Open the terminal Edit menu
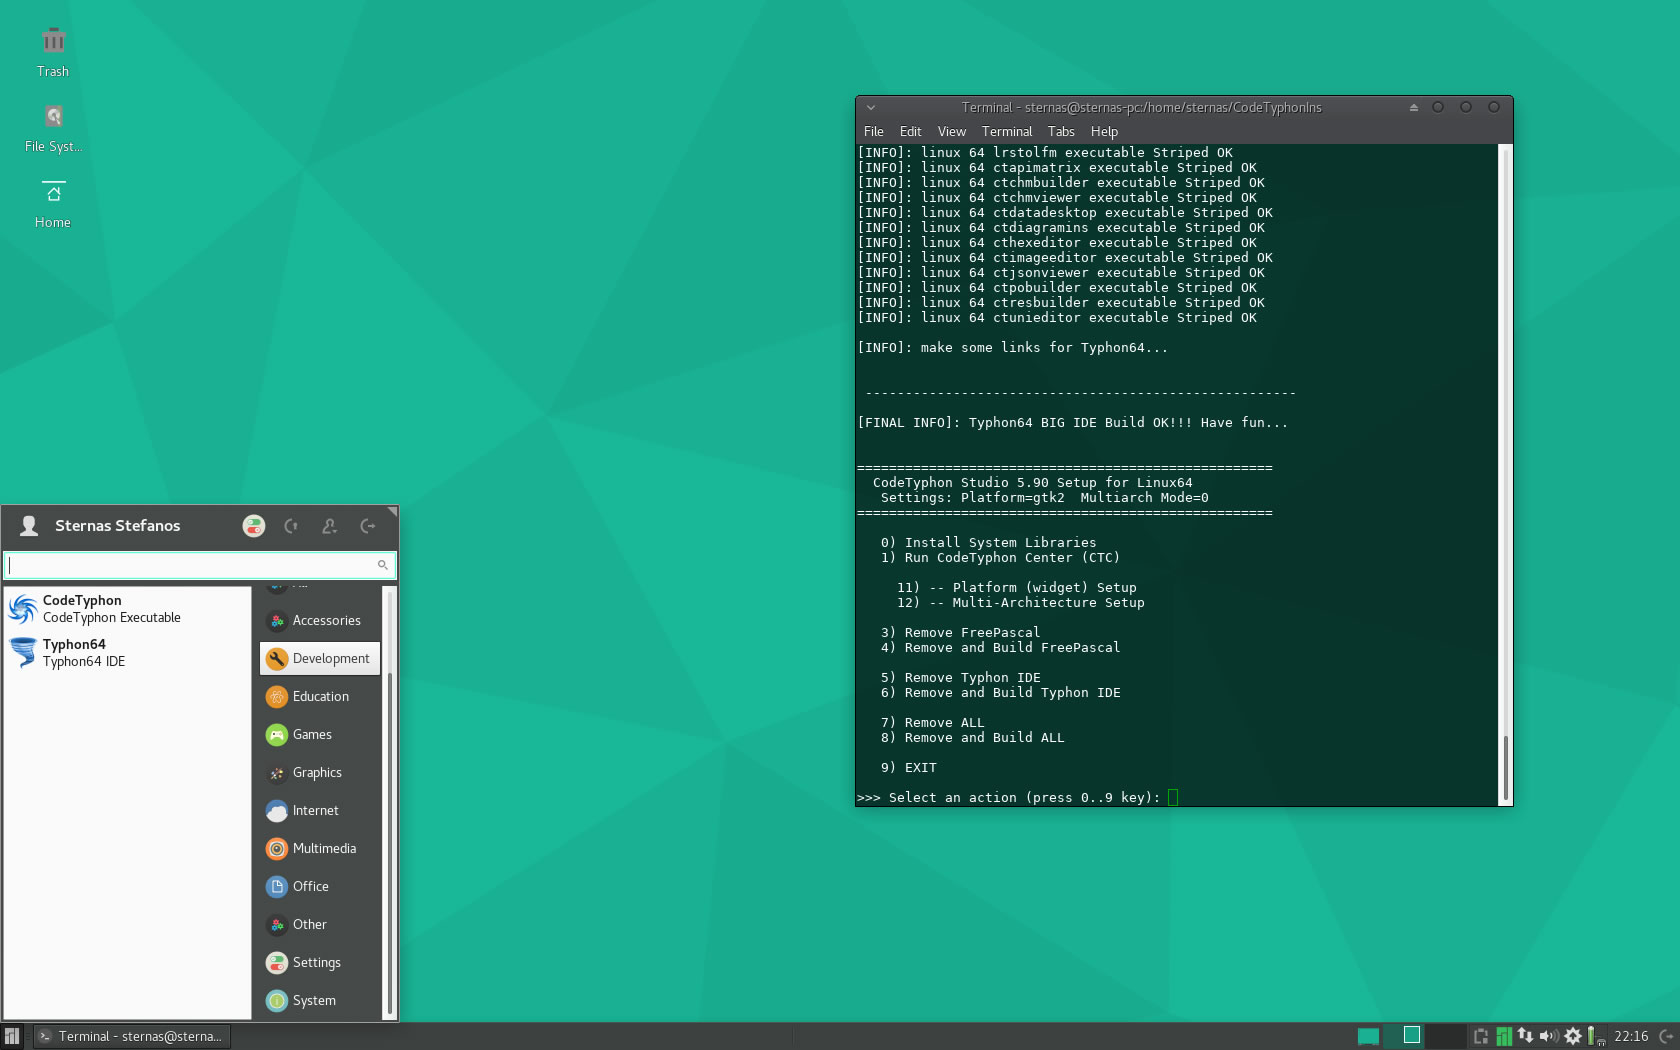This screenshot has width=1680, height=1050. click(910, 132)
